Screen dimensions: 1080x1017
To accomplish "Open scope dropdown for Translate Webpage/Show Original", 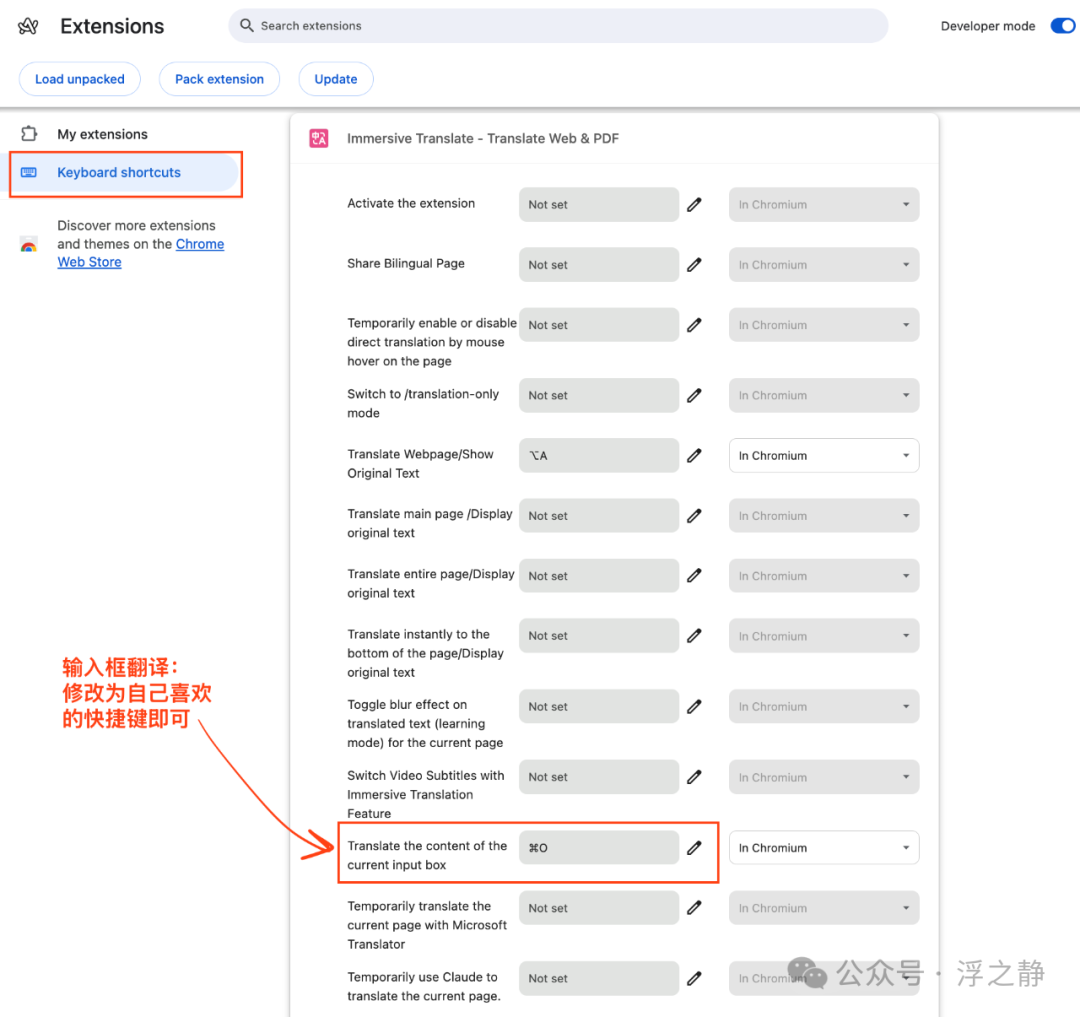I will (x=824, y=455).
